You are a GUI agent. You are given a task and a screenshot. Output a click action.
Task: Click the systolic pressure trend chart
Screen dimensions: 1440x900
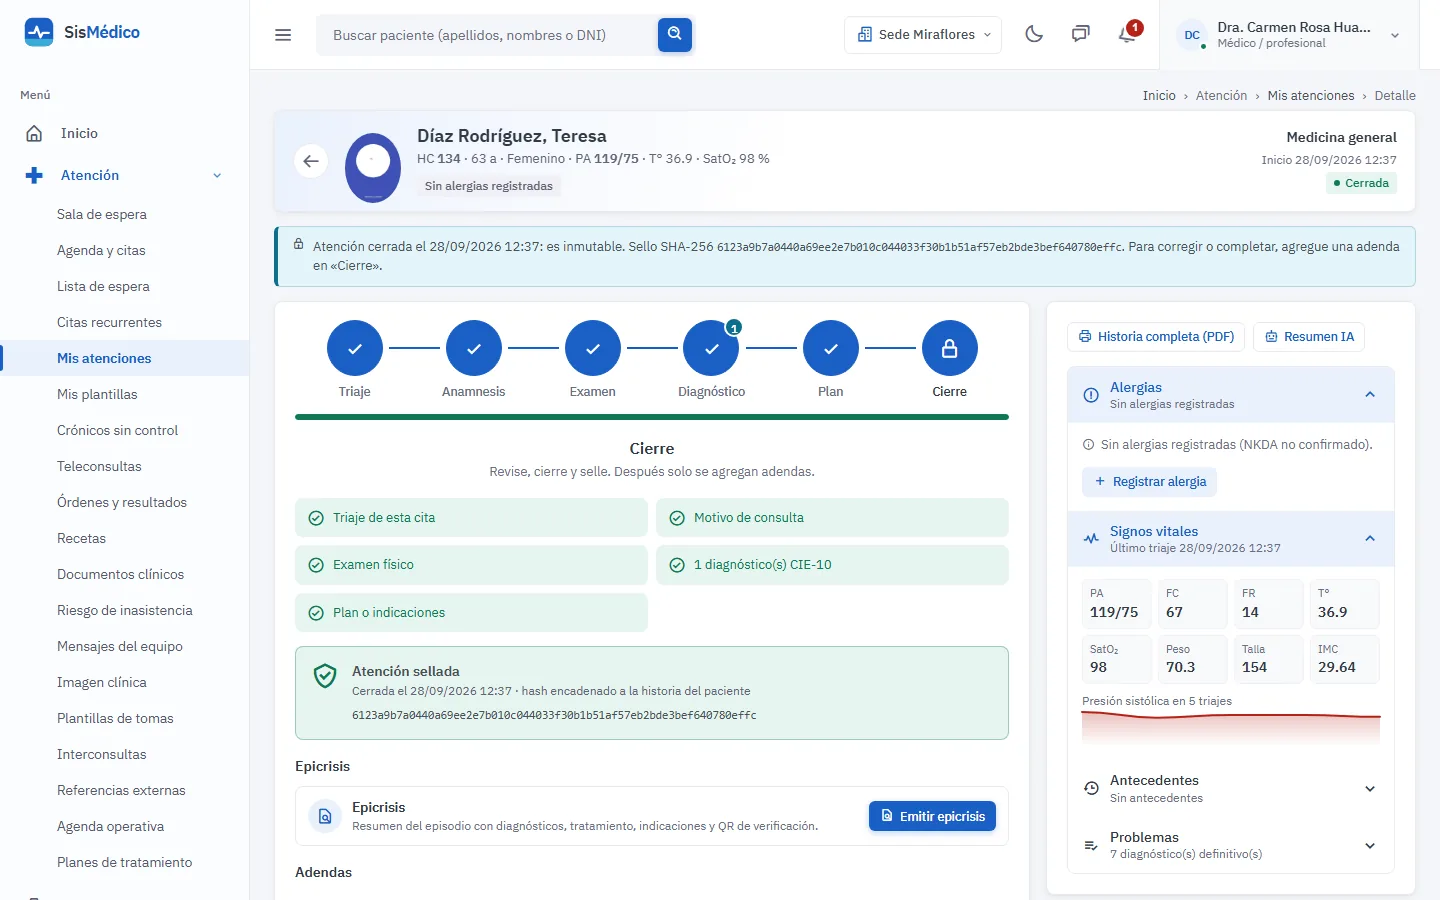(1231, 727)
